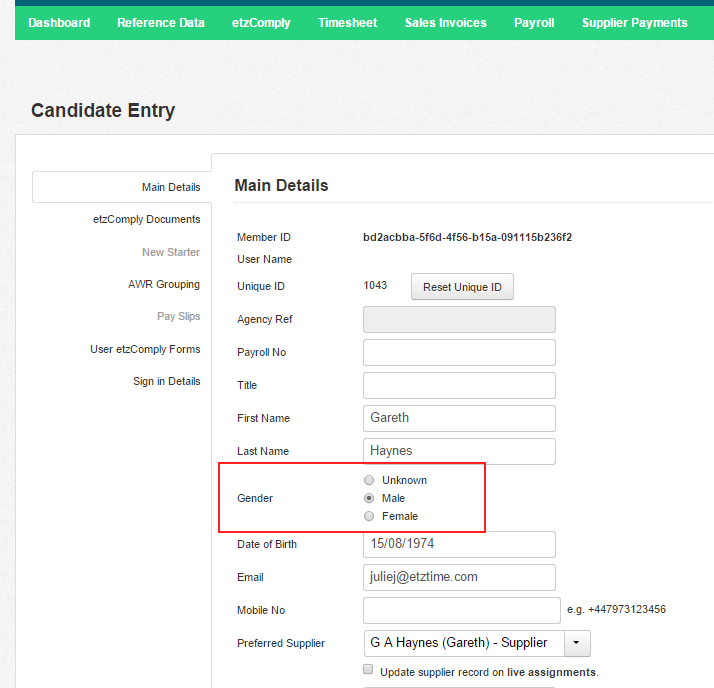714x688 pixels.
Task: Open Sales Invoices in top navigation
Action: tap(445, 23)
